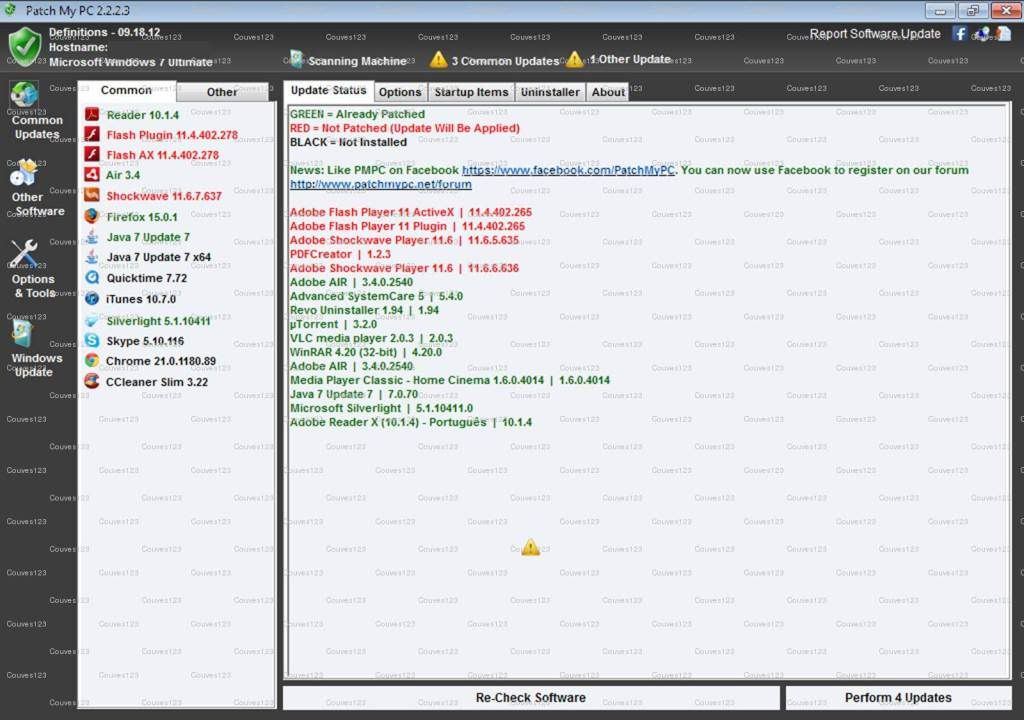
Task: Click the Skype icon in the list
Action: coord(92,341)
